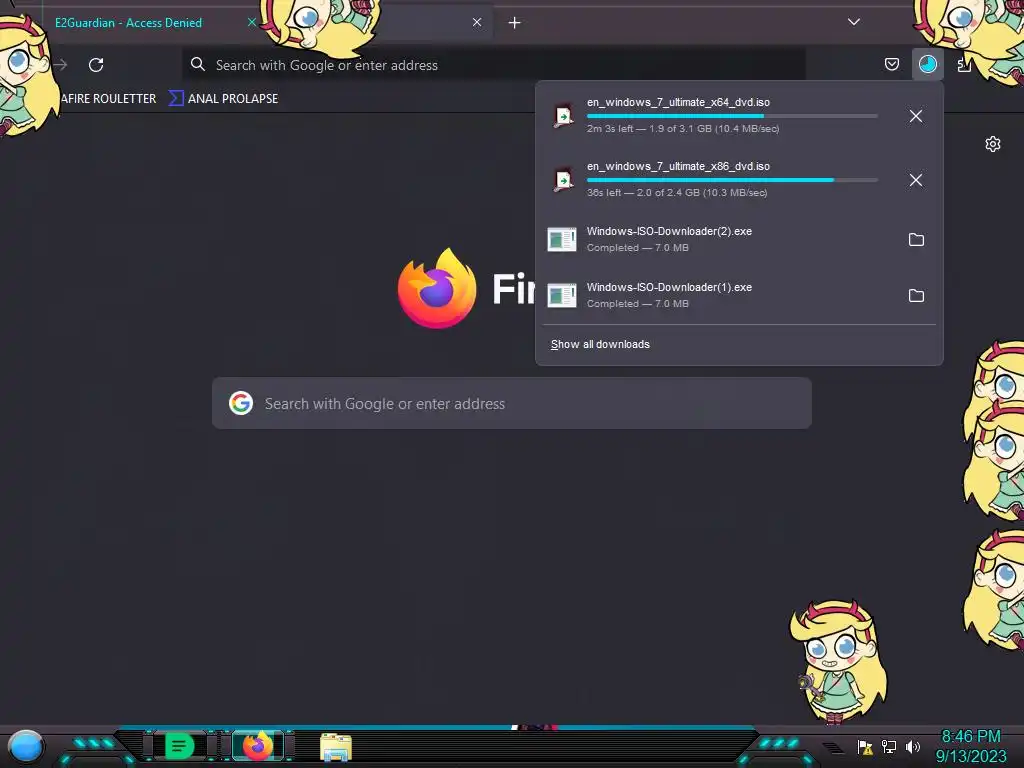Image resolution: width=1024 pixels, height=768 pixels.
Task: Click the Windows-ISO-Downloader(1).exe file icon
Action: click(562, 296)
